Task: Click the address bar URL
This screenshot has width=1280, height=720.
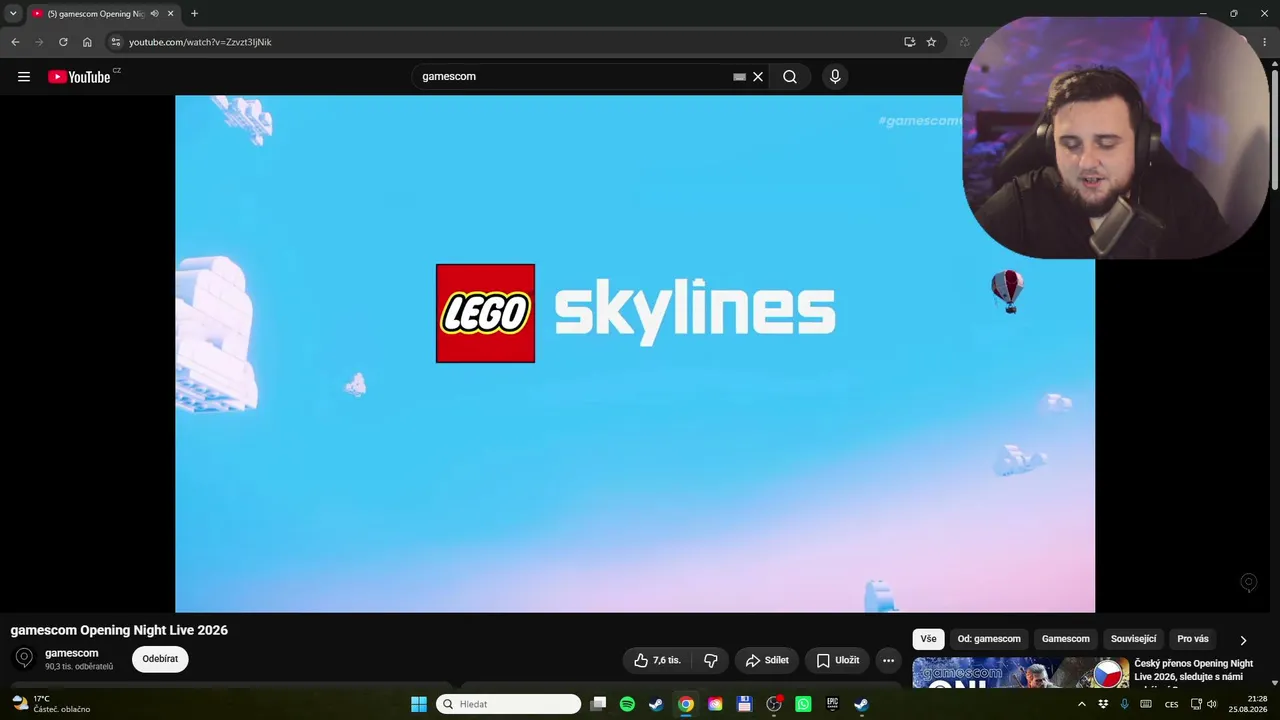Action: tap(200, 42)
